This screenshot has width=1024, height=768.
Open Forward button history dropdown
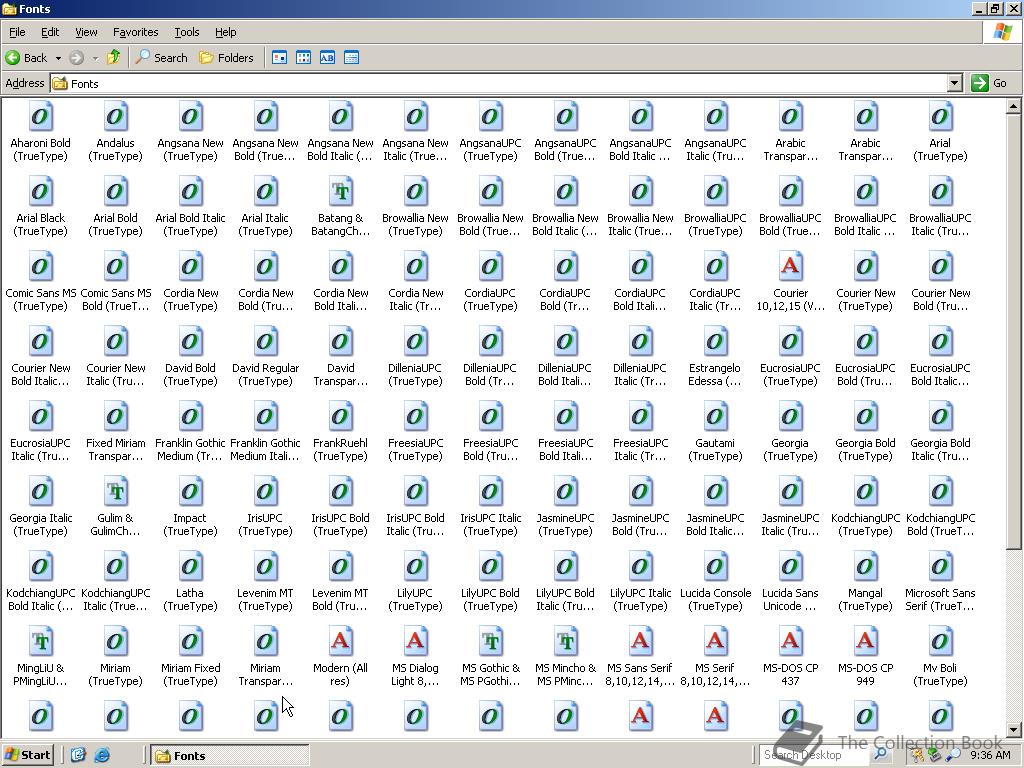pyautogui.click(x=95, y=58)
